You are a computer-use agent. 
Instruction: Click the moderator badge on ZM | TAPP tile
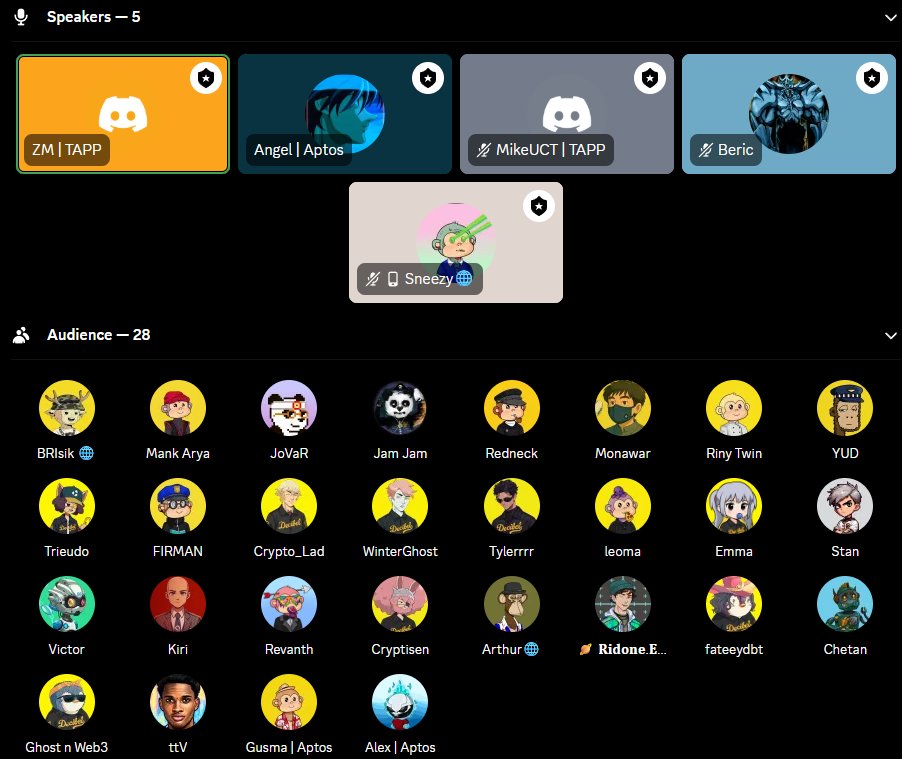206,78
